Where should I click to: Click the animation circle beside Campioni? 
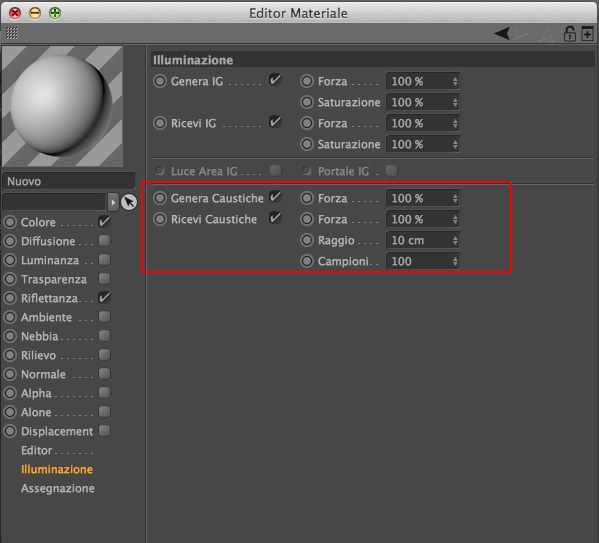[x=307, y=261]
